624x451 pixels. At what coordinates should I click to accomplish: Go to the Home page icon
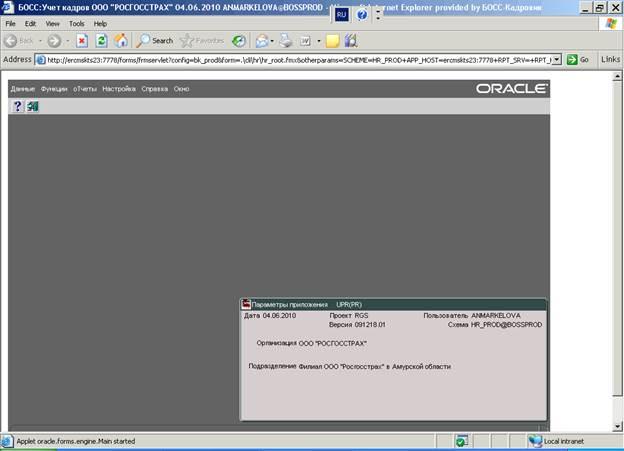point(121,41)
